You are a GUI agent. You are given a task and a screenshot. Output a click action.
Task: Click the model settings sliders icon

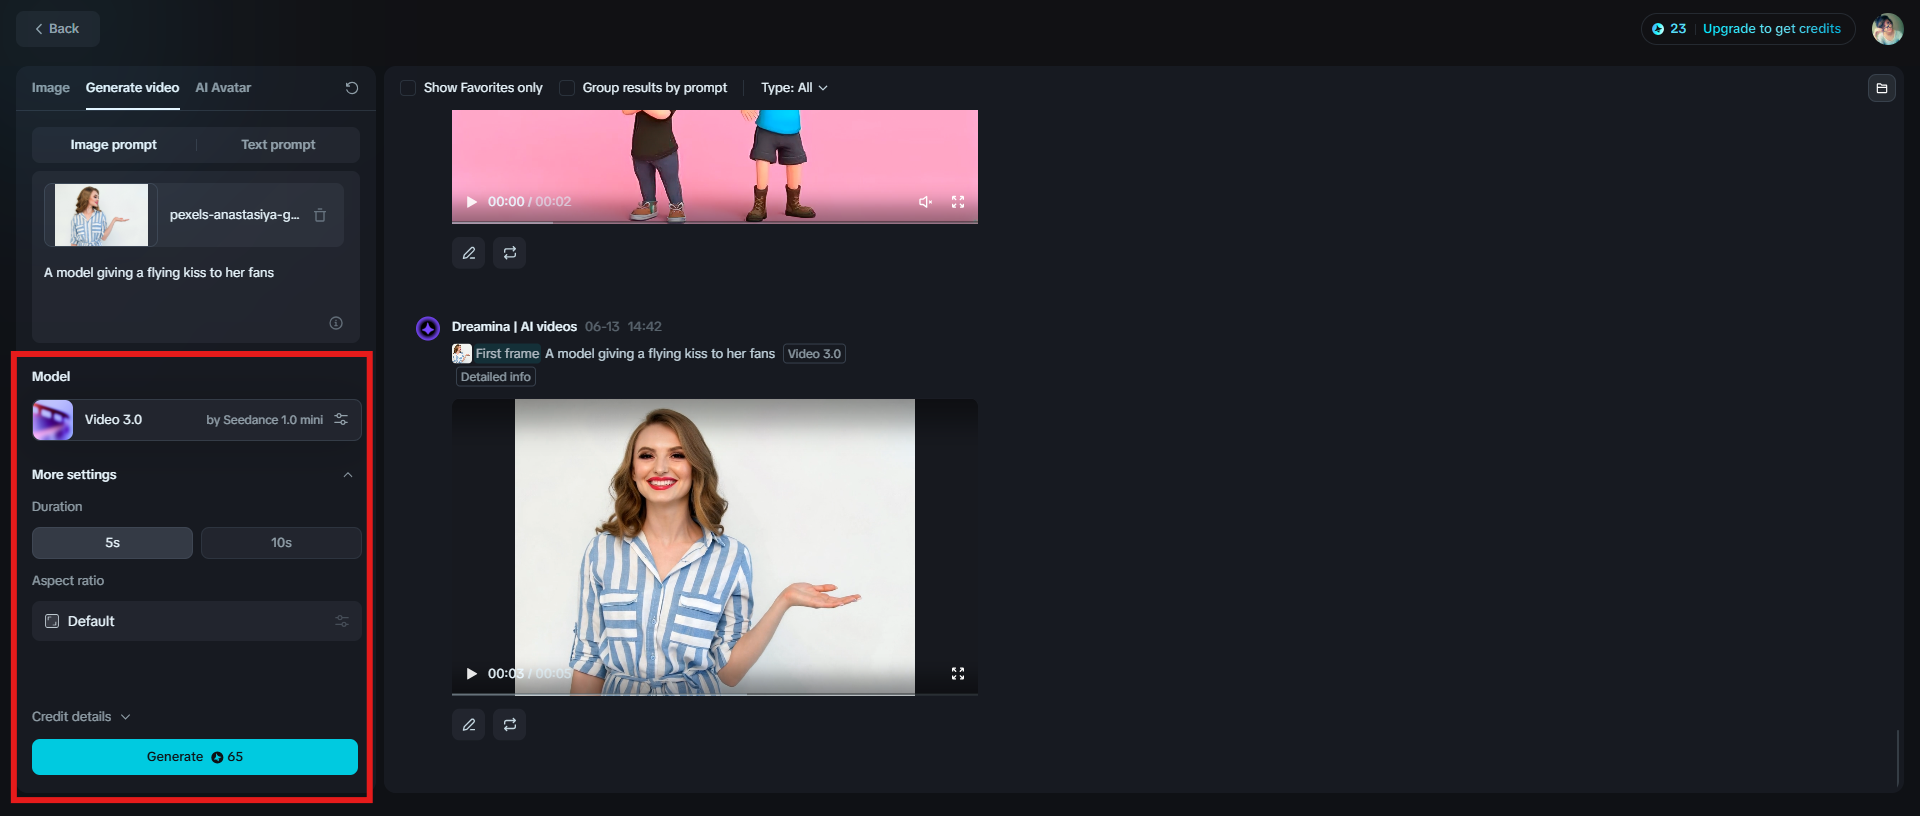click(341, 420)
